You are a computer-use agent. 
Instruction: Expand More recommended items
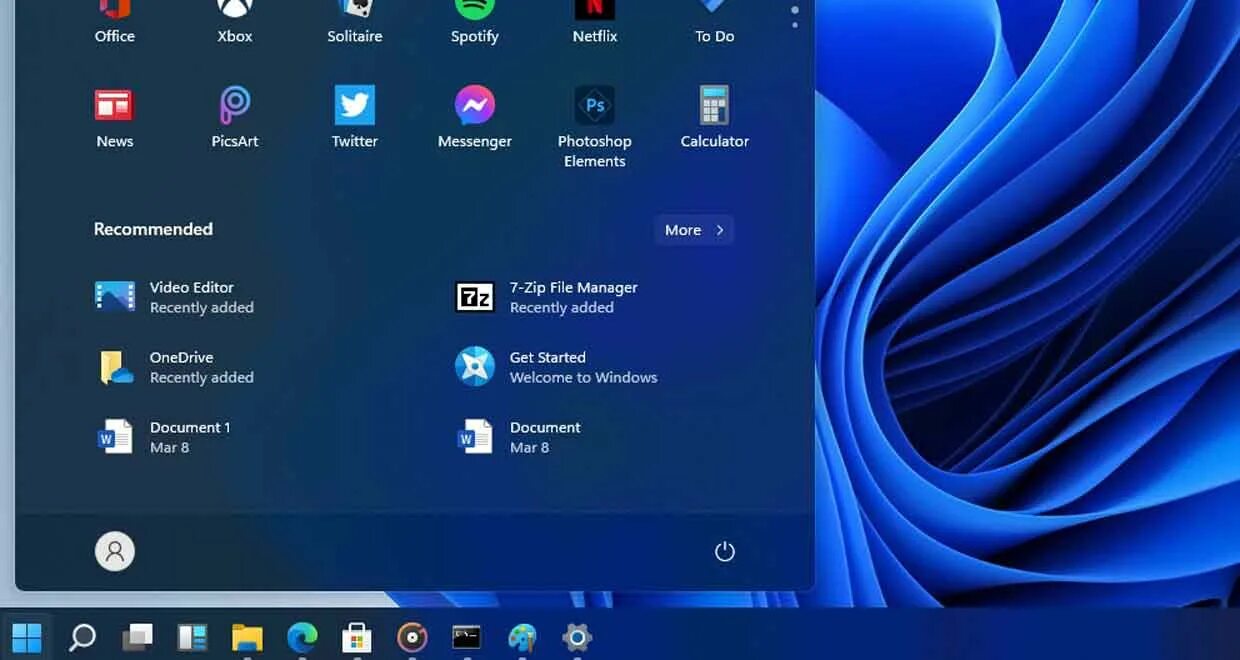pyautogui.click(x=694, y=230)
